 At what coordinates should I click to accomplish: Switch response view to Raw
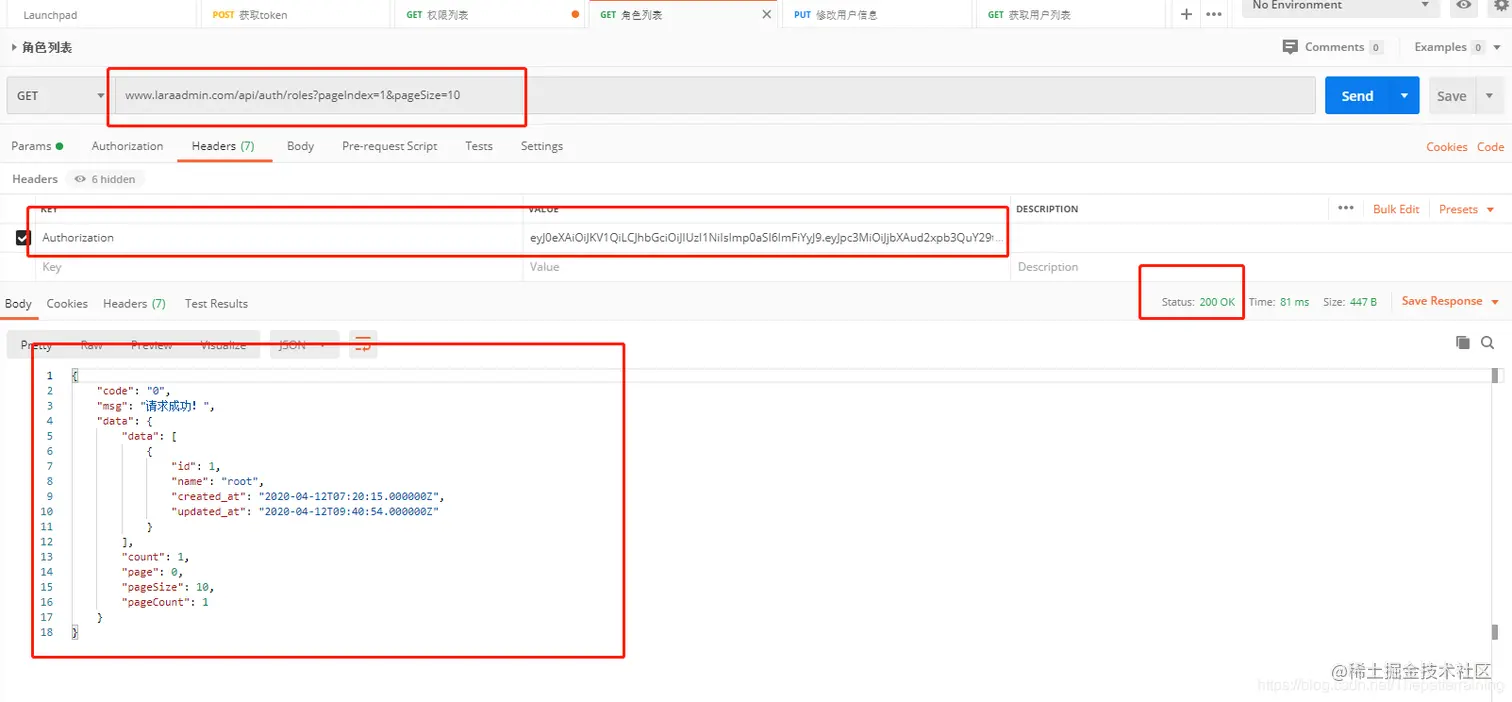pos(91,345)
